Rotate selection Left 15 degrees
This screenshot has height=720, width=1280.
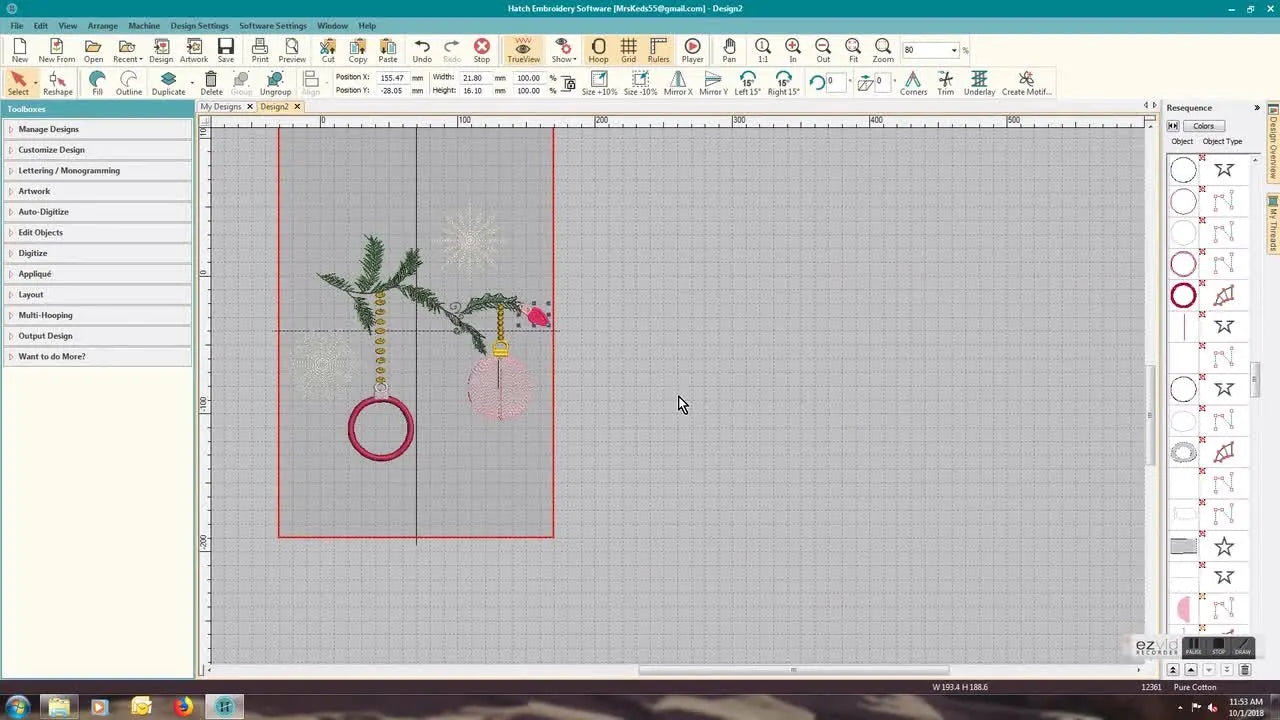coord(748,84)
